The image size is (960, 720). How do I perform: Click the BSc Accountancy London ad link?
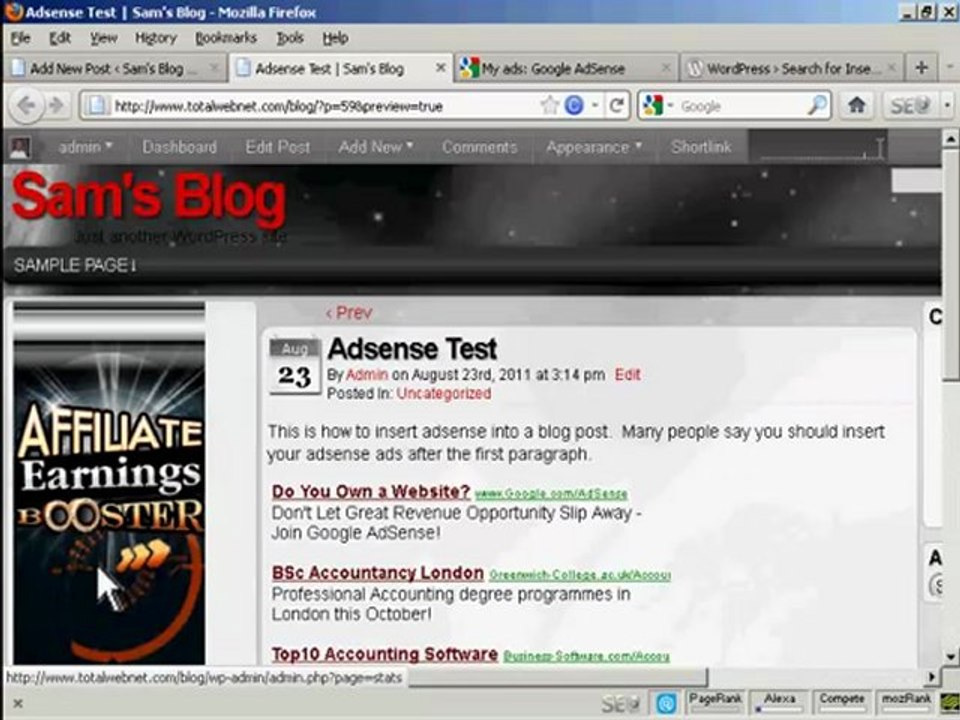tap(378, 573)
